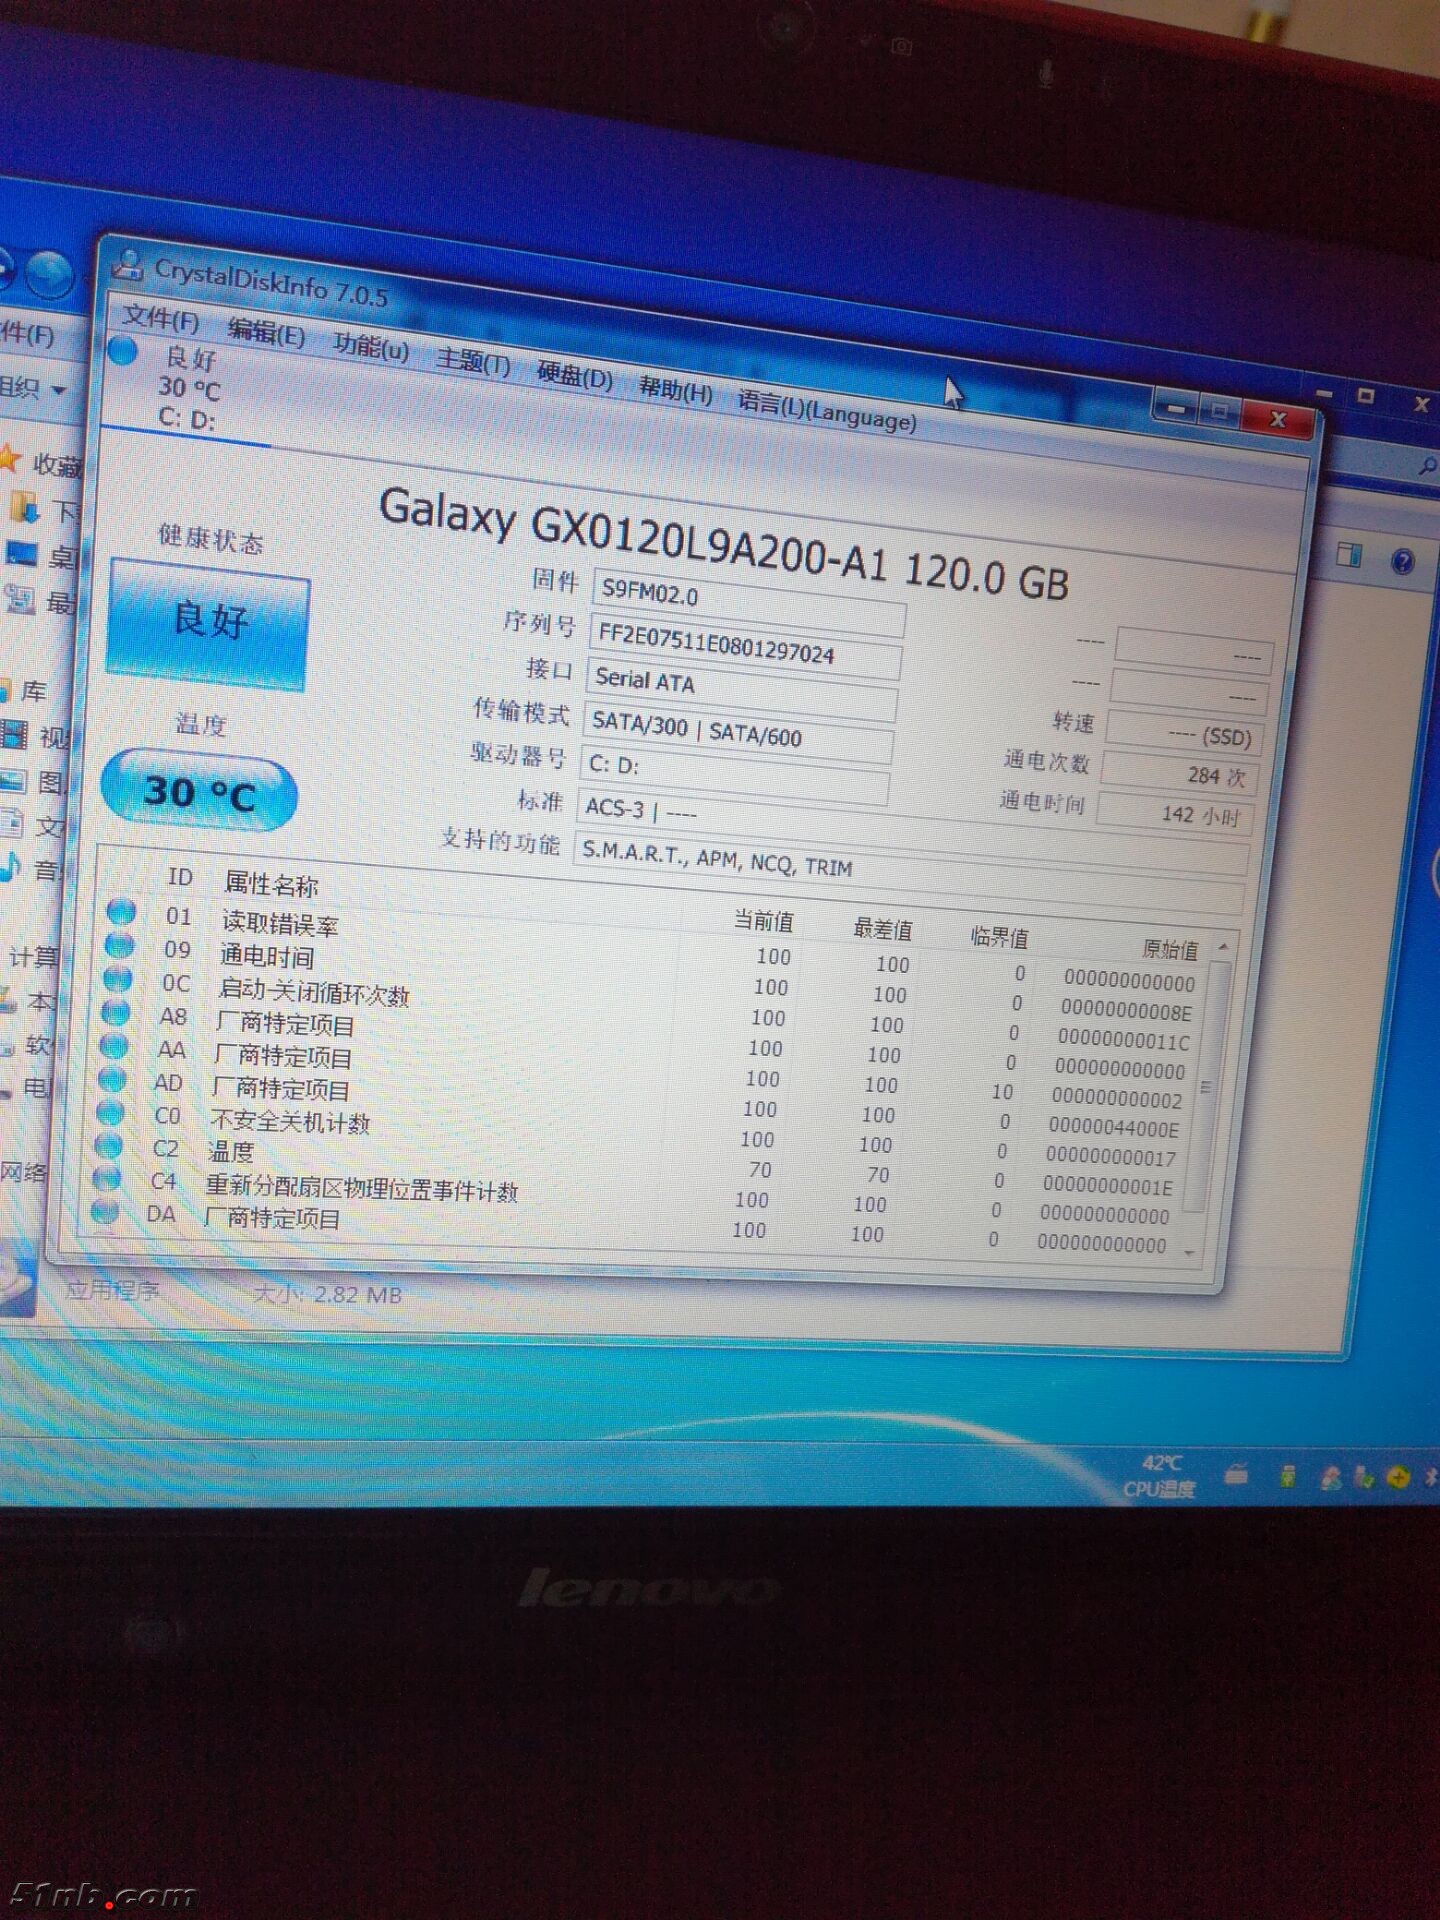The height and width of the screenshot is (1920, 1440).
Task: Click the status orb for 读取错误率 row
Action: click(x=121, y=911)
